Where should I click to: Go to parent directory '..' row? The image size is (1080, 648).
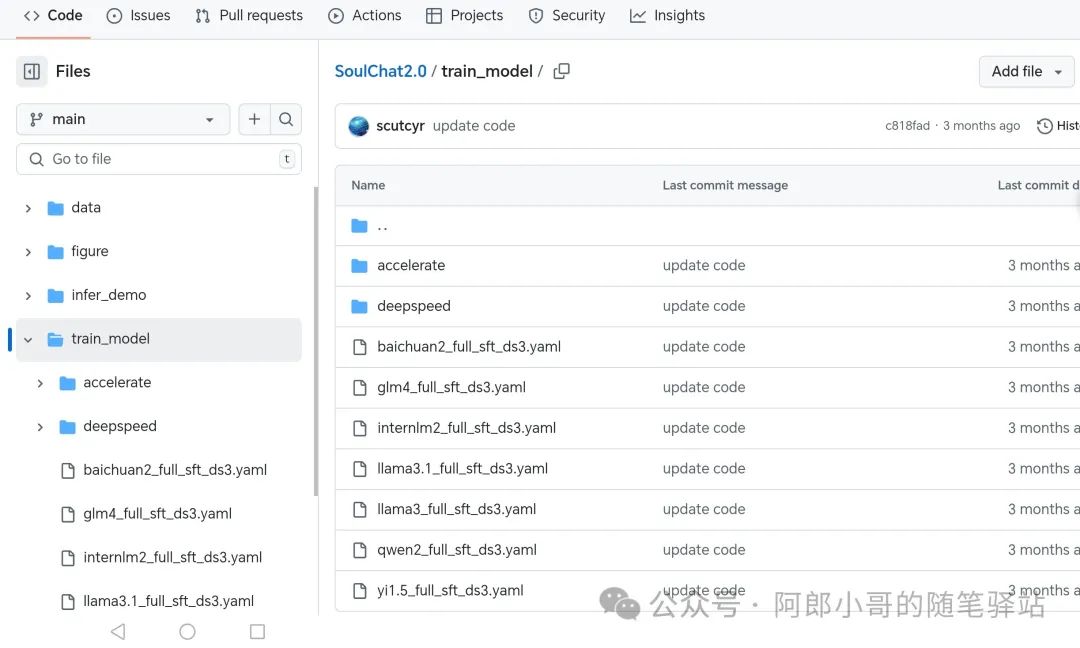click(x=382, y=226)
